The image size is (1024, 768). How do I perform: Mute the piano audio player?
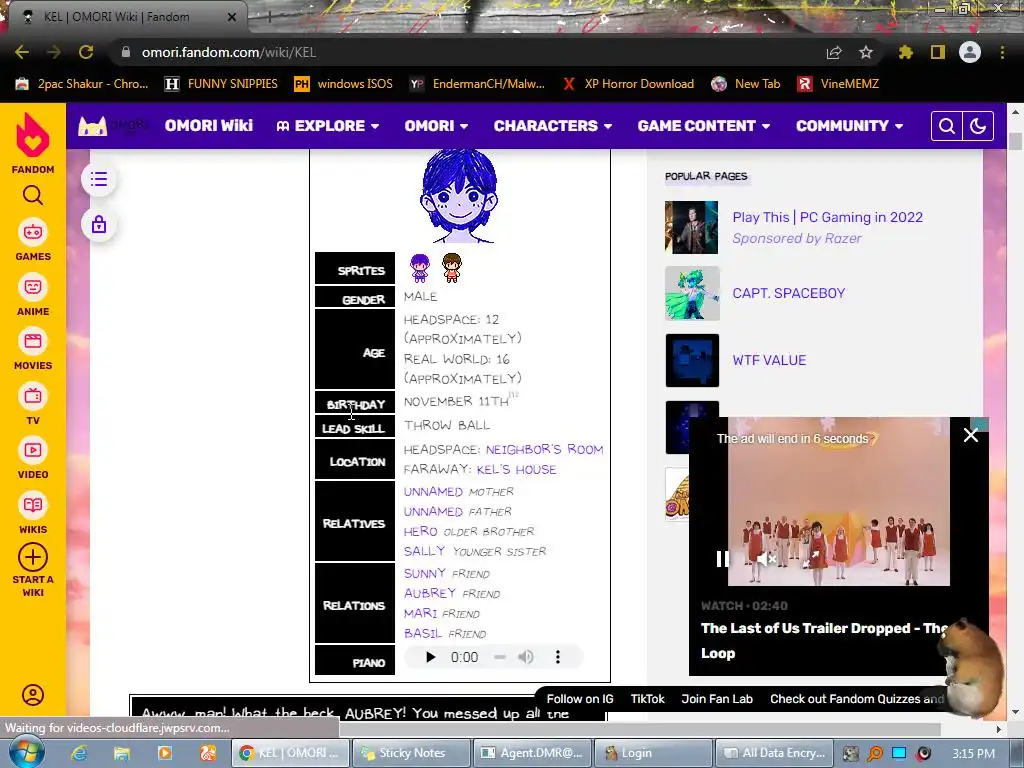click(x=526, y=657)
